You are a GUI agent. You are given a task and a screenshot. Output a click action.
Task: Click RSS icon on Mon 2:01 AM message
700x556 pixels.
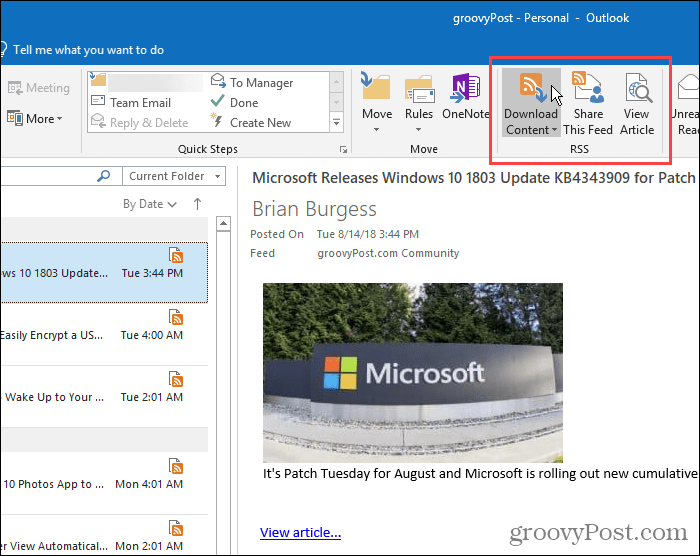176,528
